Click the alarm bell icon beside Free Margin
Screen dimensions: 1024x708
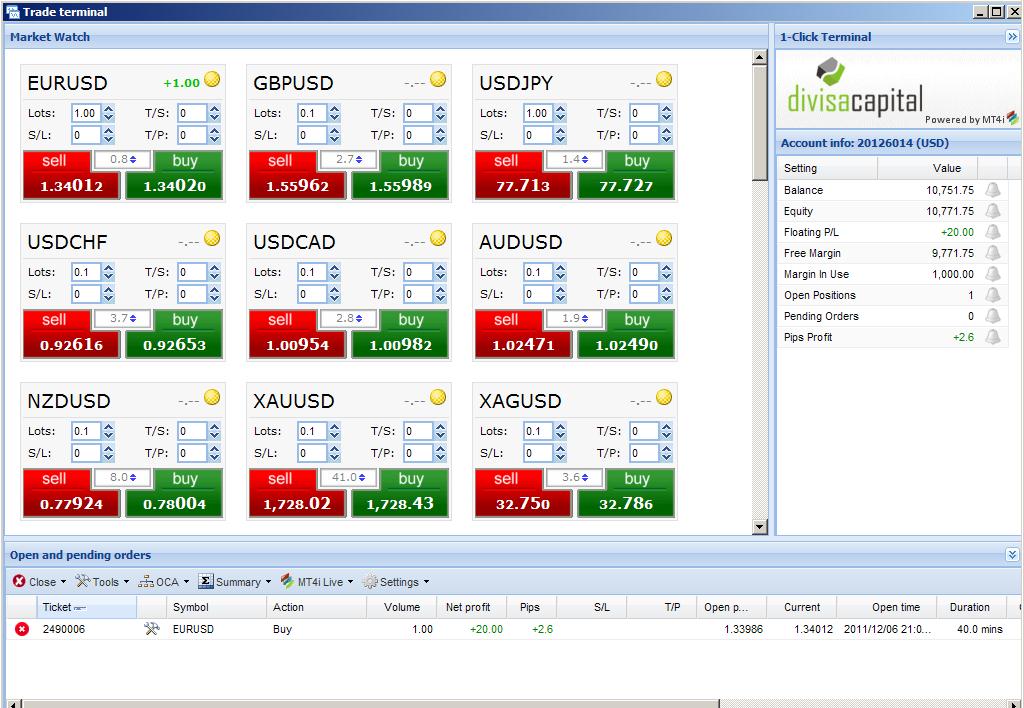[993, 253]
